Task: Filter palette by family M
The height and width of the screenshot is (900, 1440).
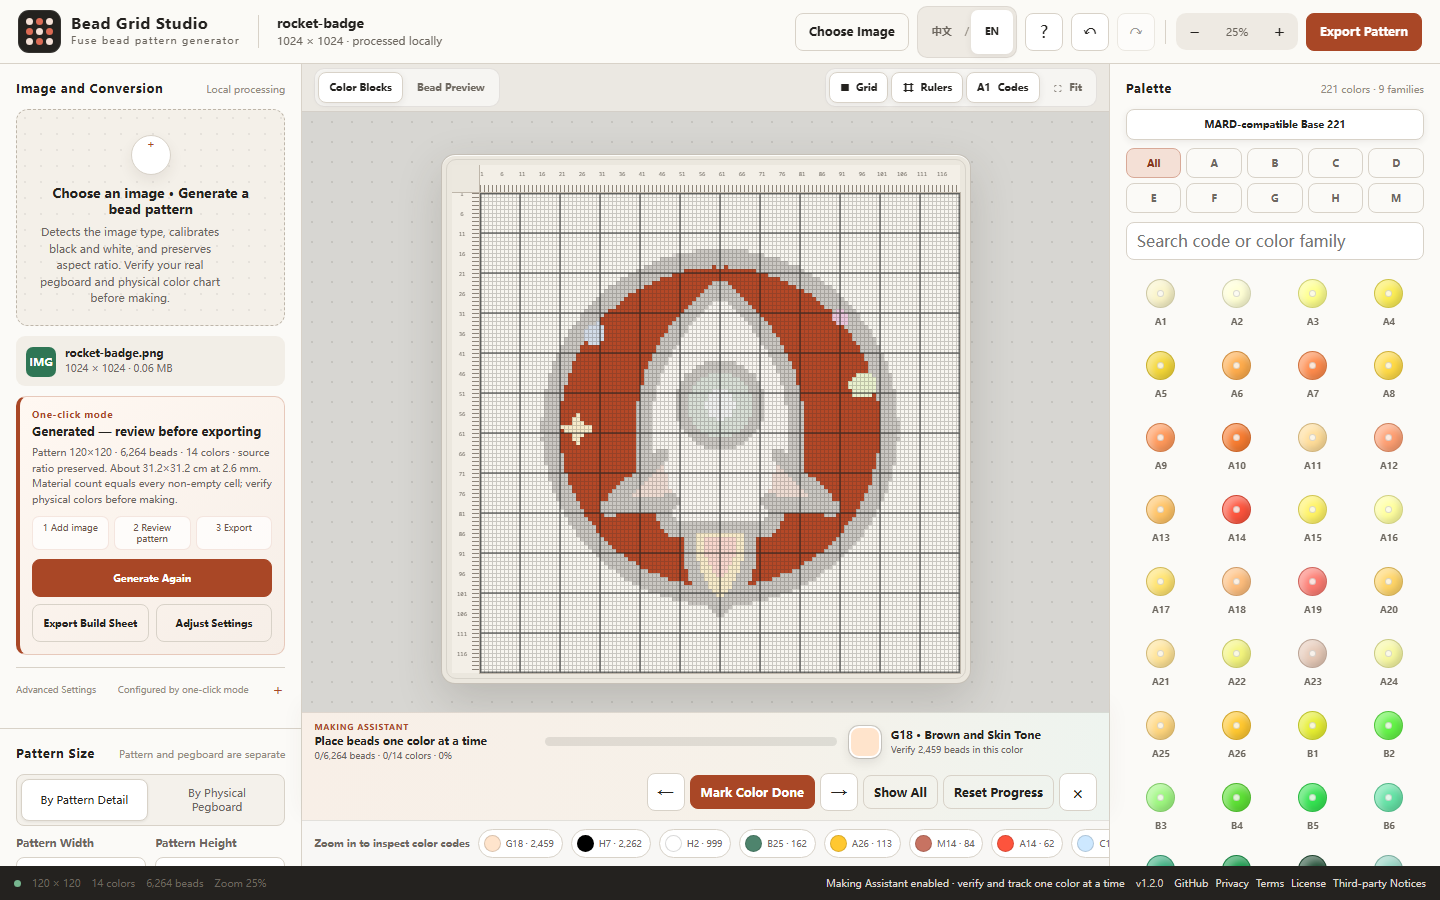Action: 1396,198
